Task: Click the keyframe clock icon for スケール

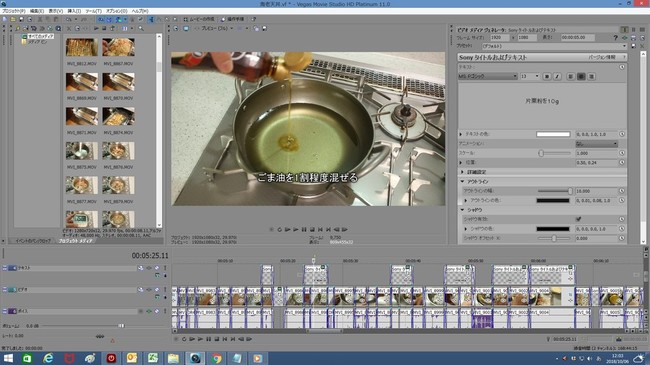Action: pyautogui.click(x=622, y=153)
